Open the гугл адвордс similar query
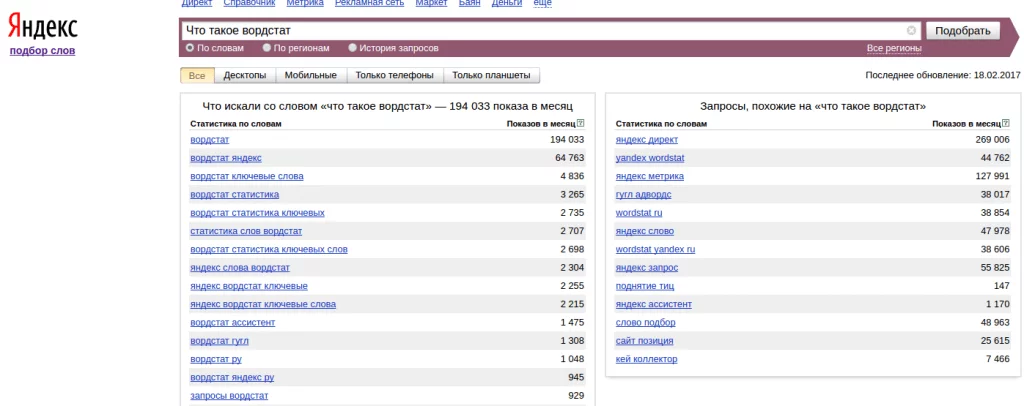 coord(643,195)
